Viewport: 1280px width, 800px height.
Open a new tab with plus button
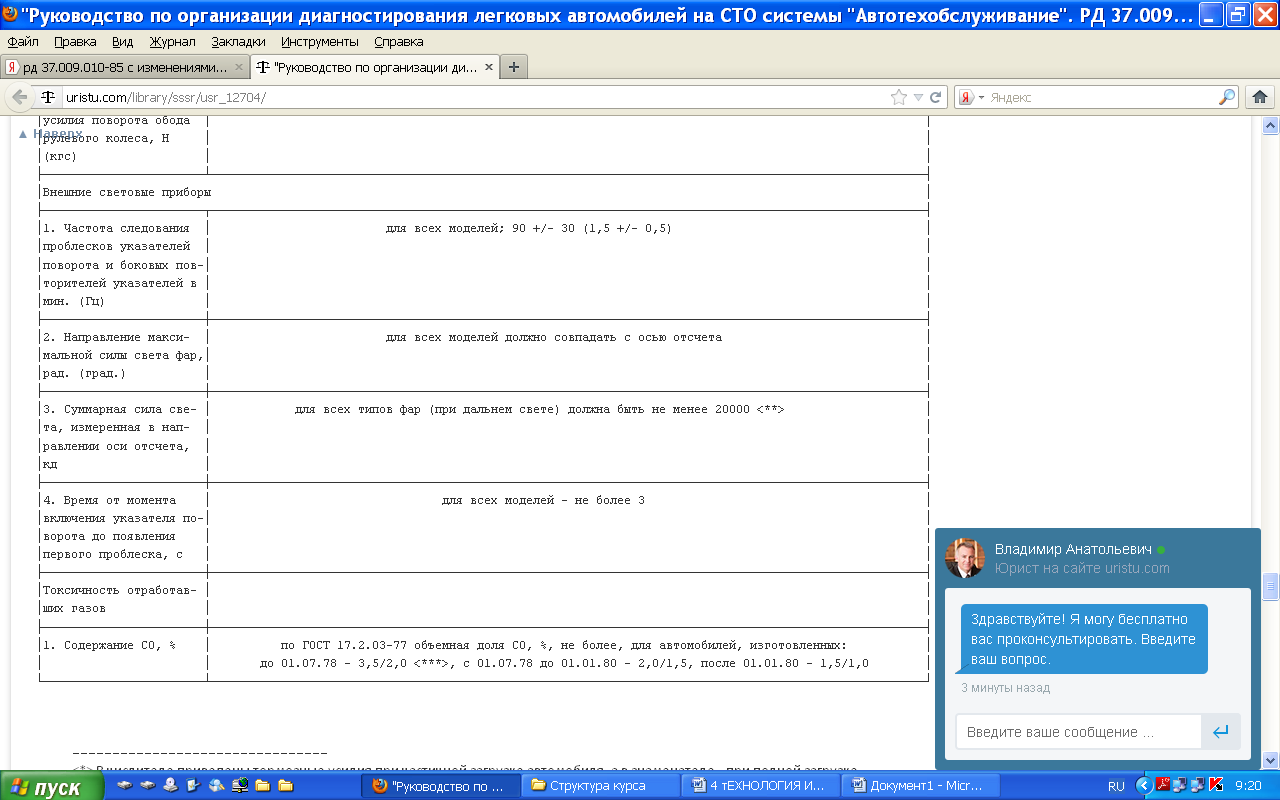point(514,67)
